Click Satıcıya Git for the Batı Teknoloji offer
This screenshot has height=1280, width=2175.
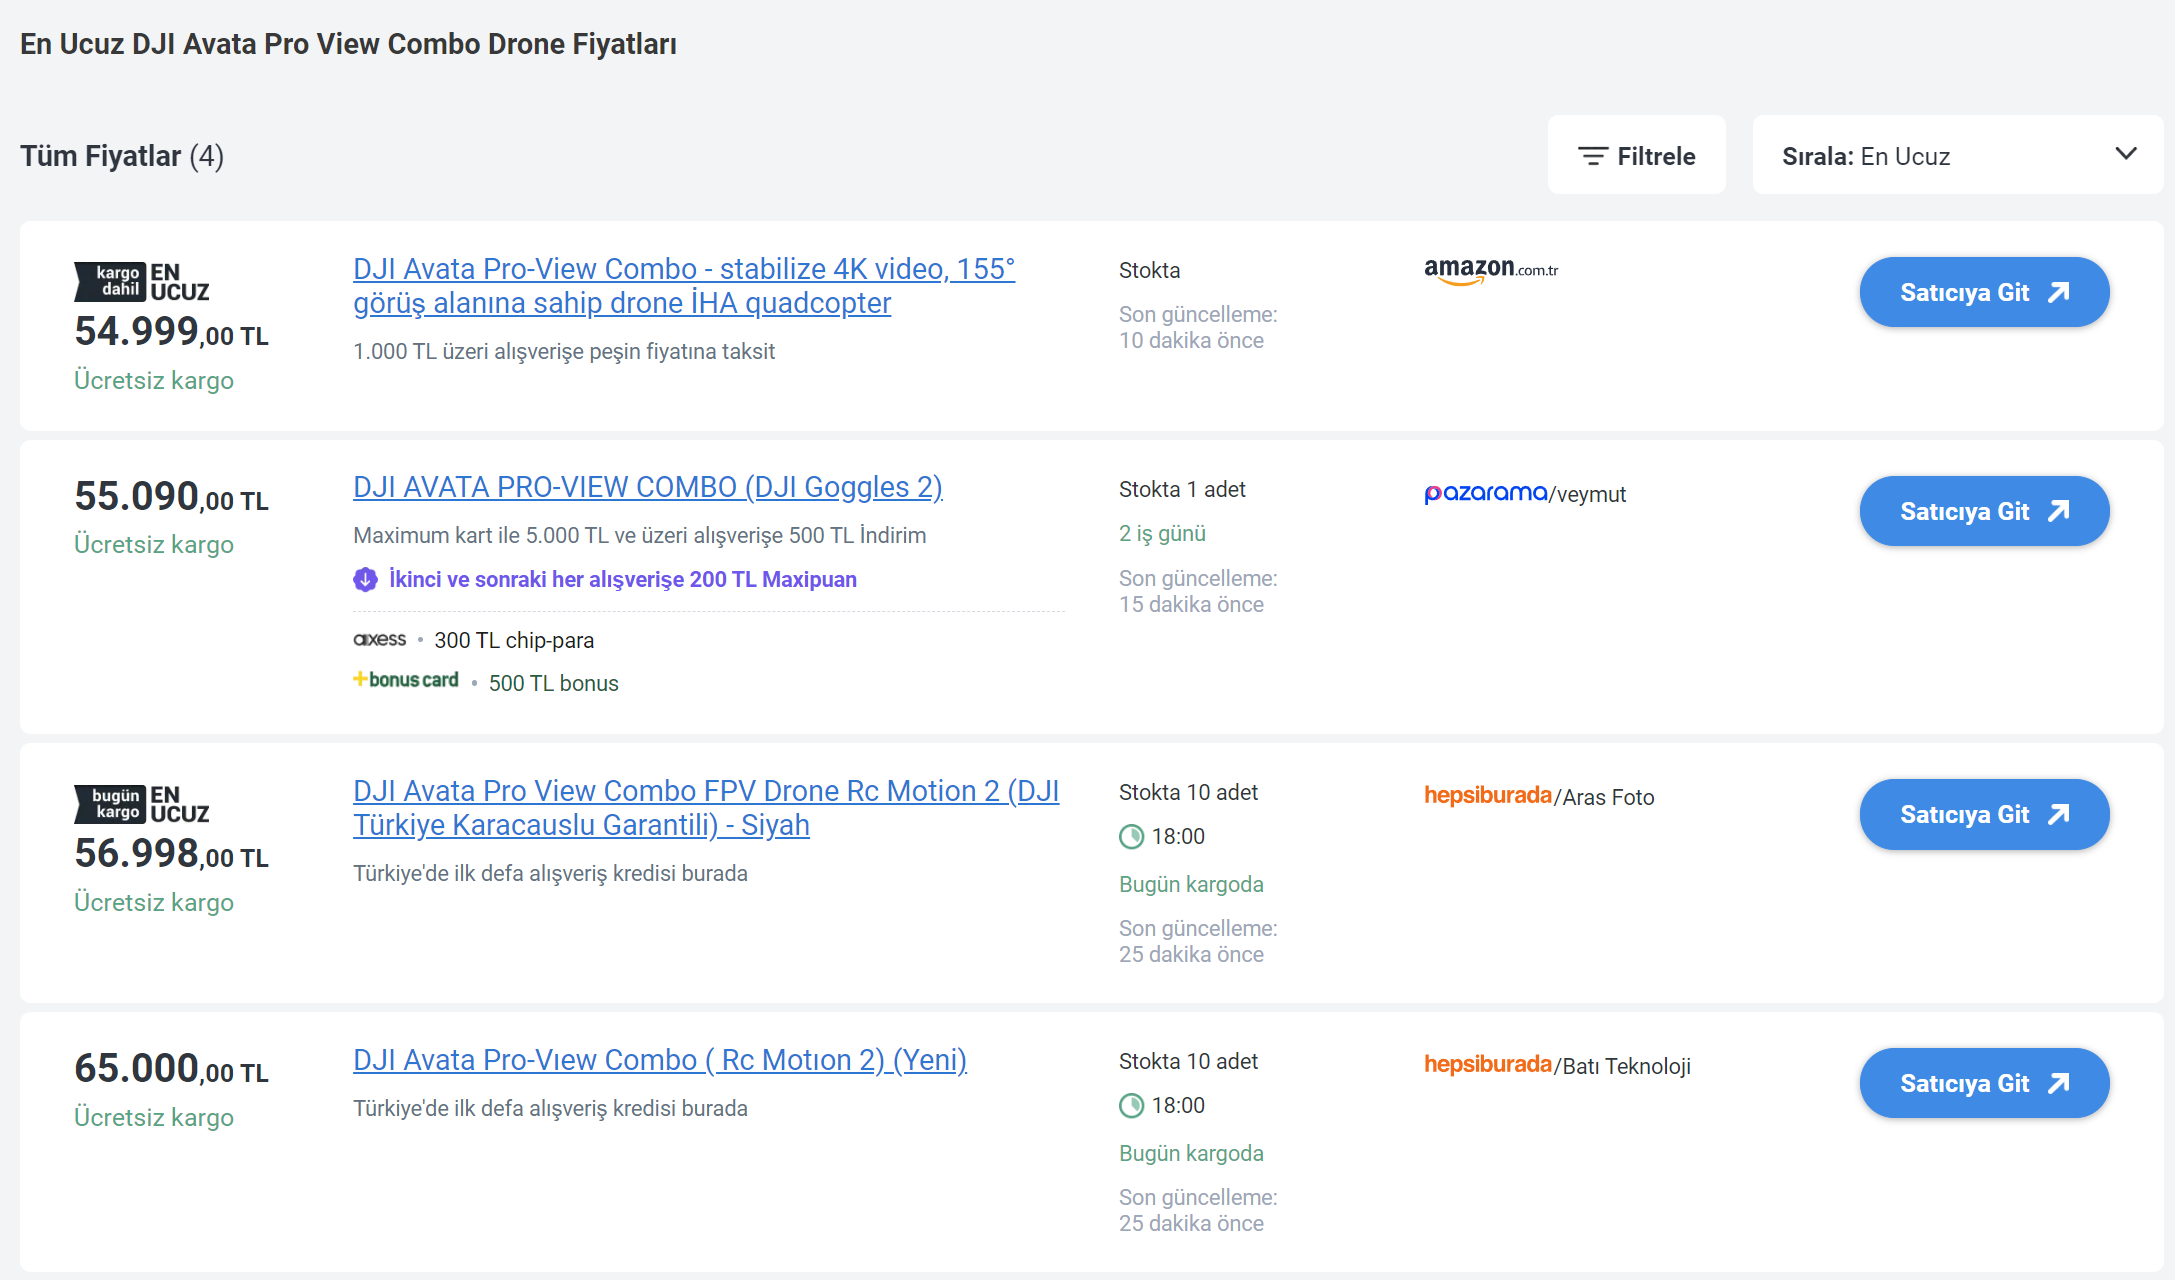tap(1984, 1083)
